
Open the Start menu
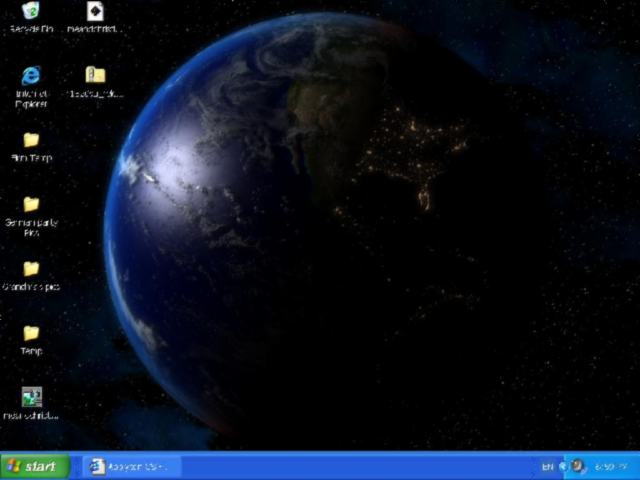tap(35, 466)
